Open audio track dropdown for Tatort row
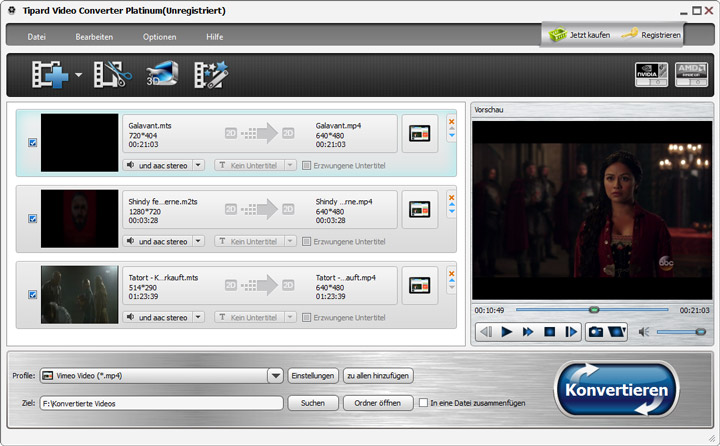 point(198,317)
